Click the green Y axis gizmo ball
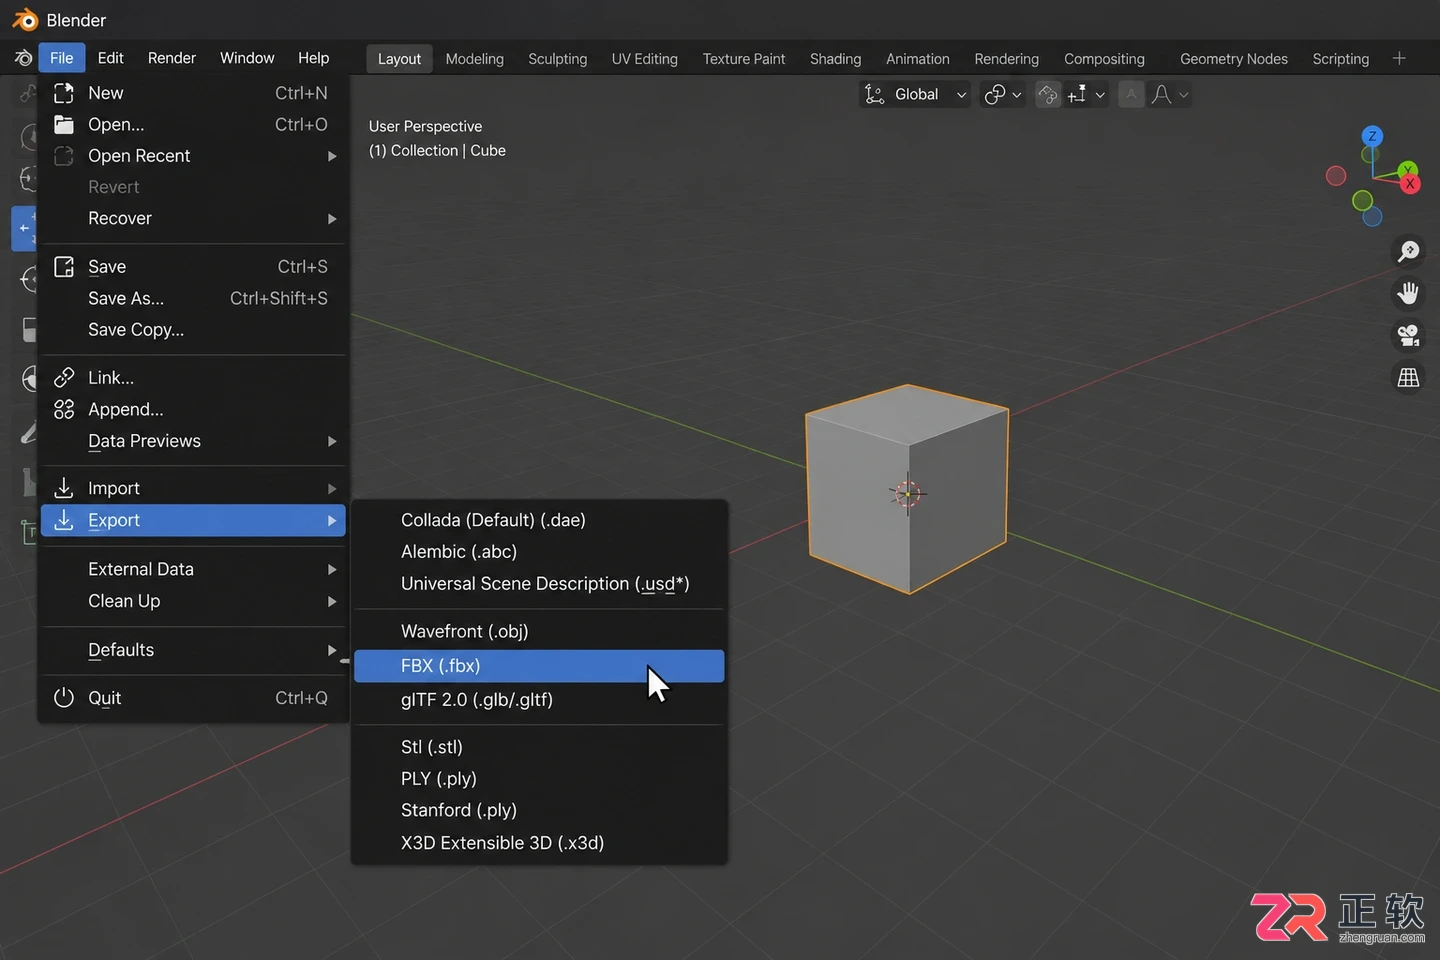Viewport: 1440px width, 960px height. (x=1408, y=170)
